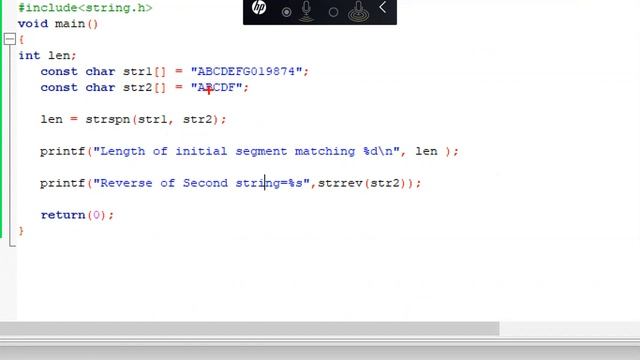Click the webcam joystick icon in recorder bar
Screen dimensions: 640x360
358,11
